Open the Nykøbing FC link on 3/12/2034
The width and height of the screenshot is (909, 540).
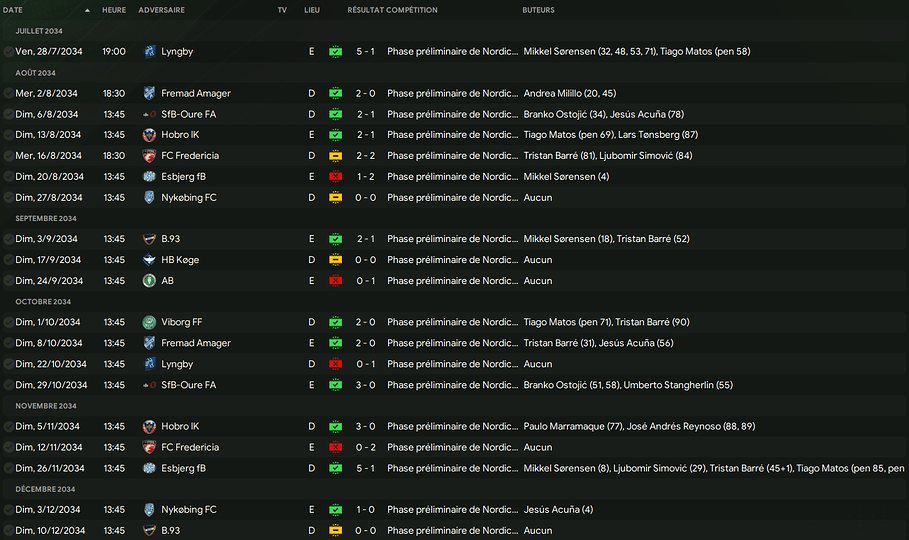tap(189, 510)
